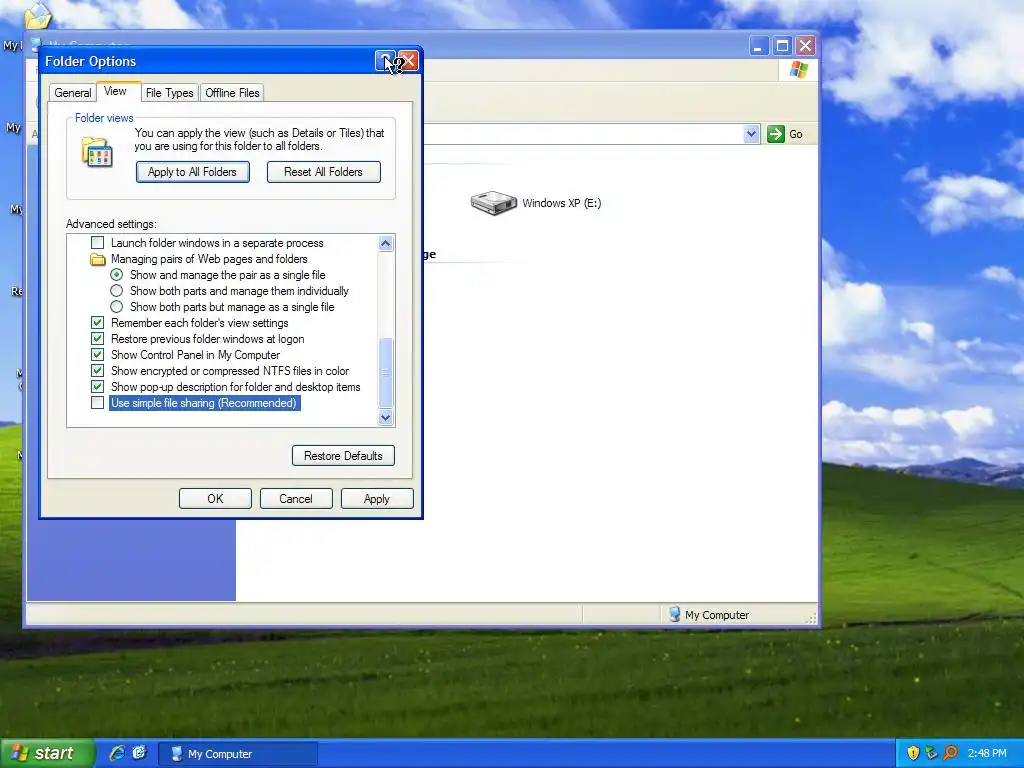Uncheck Show encrypted or compressed NTFS files in color
This screenshot has width=1024, height=768.
97,371
